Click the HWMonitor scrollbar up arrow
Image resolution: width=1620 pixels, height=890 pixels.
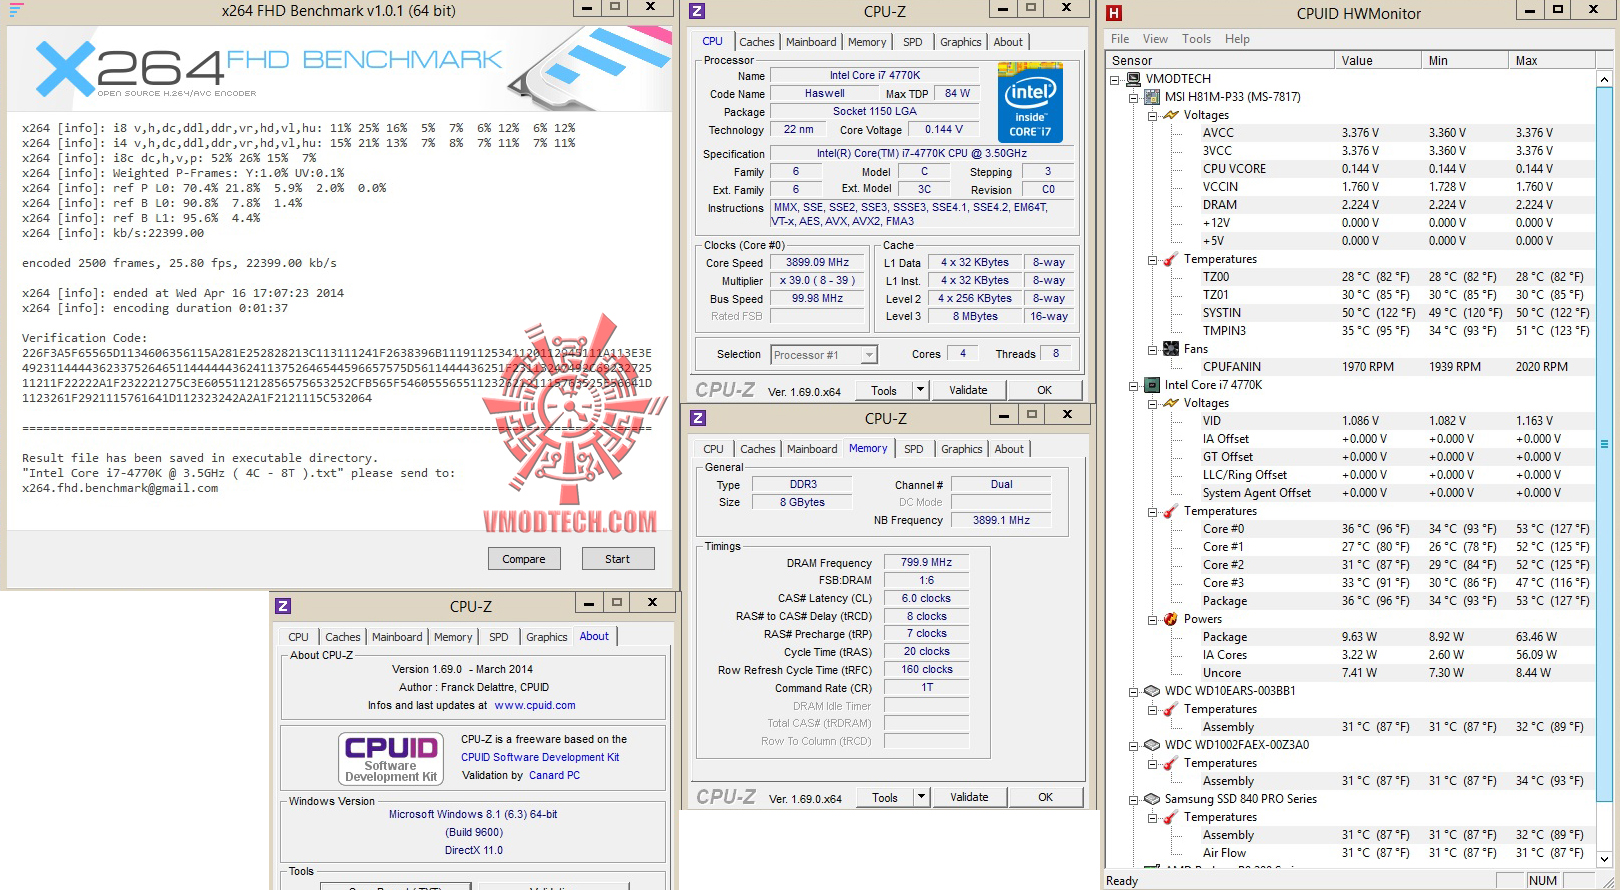point(1604,78)
